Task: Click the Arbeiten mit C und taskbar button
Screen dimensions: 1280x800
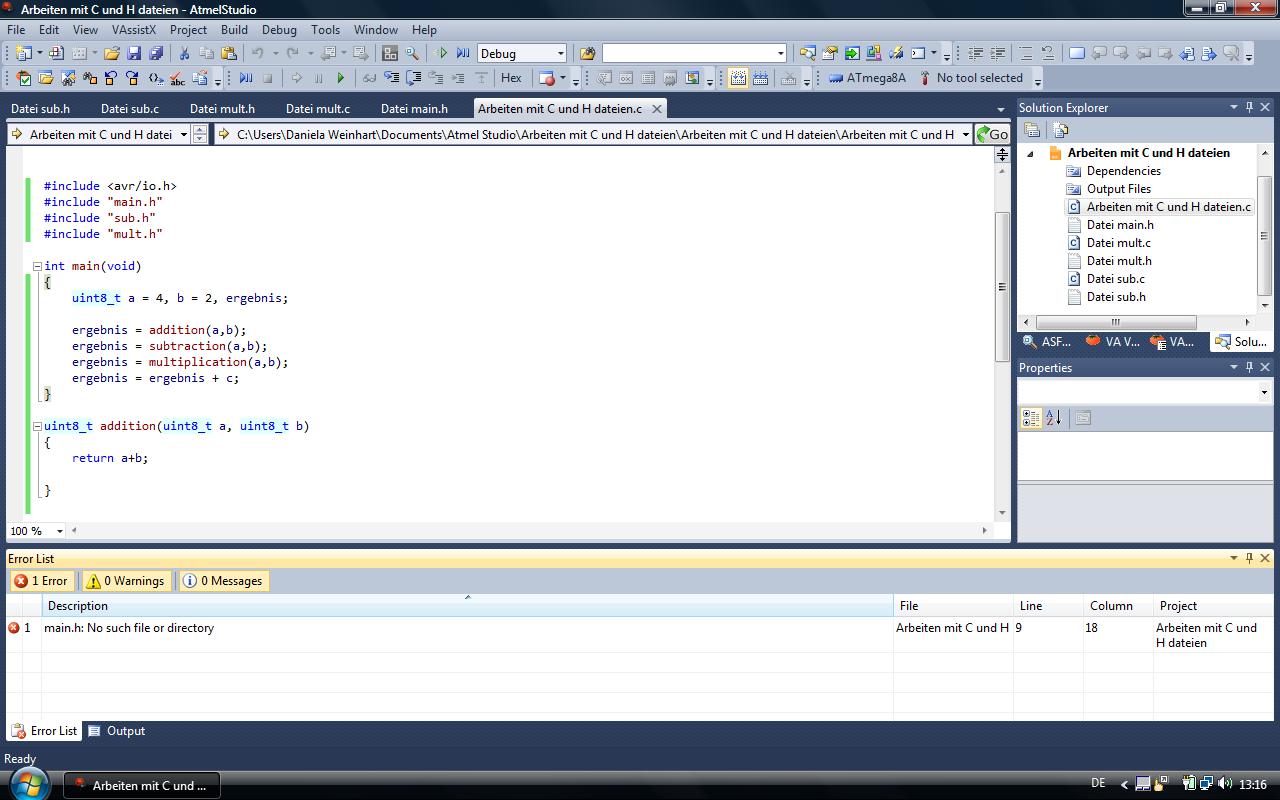Action: (142, 785)
